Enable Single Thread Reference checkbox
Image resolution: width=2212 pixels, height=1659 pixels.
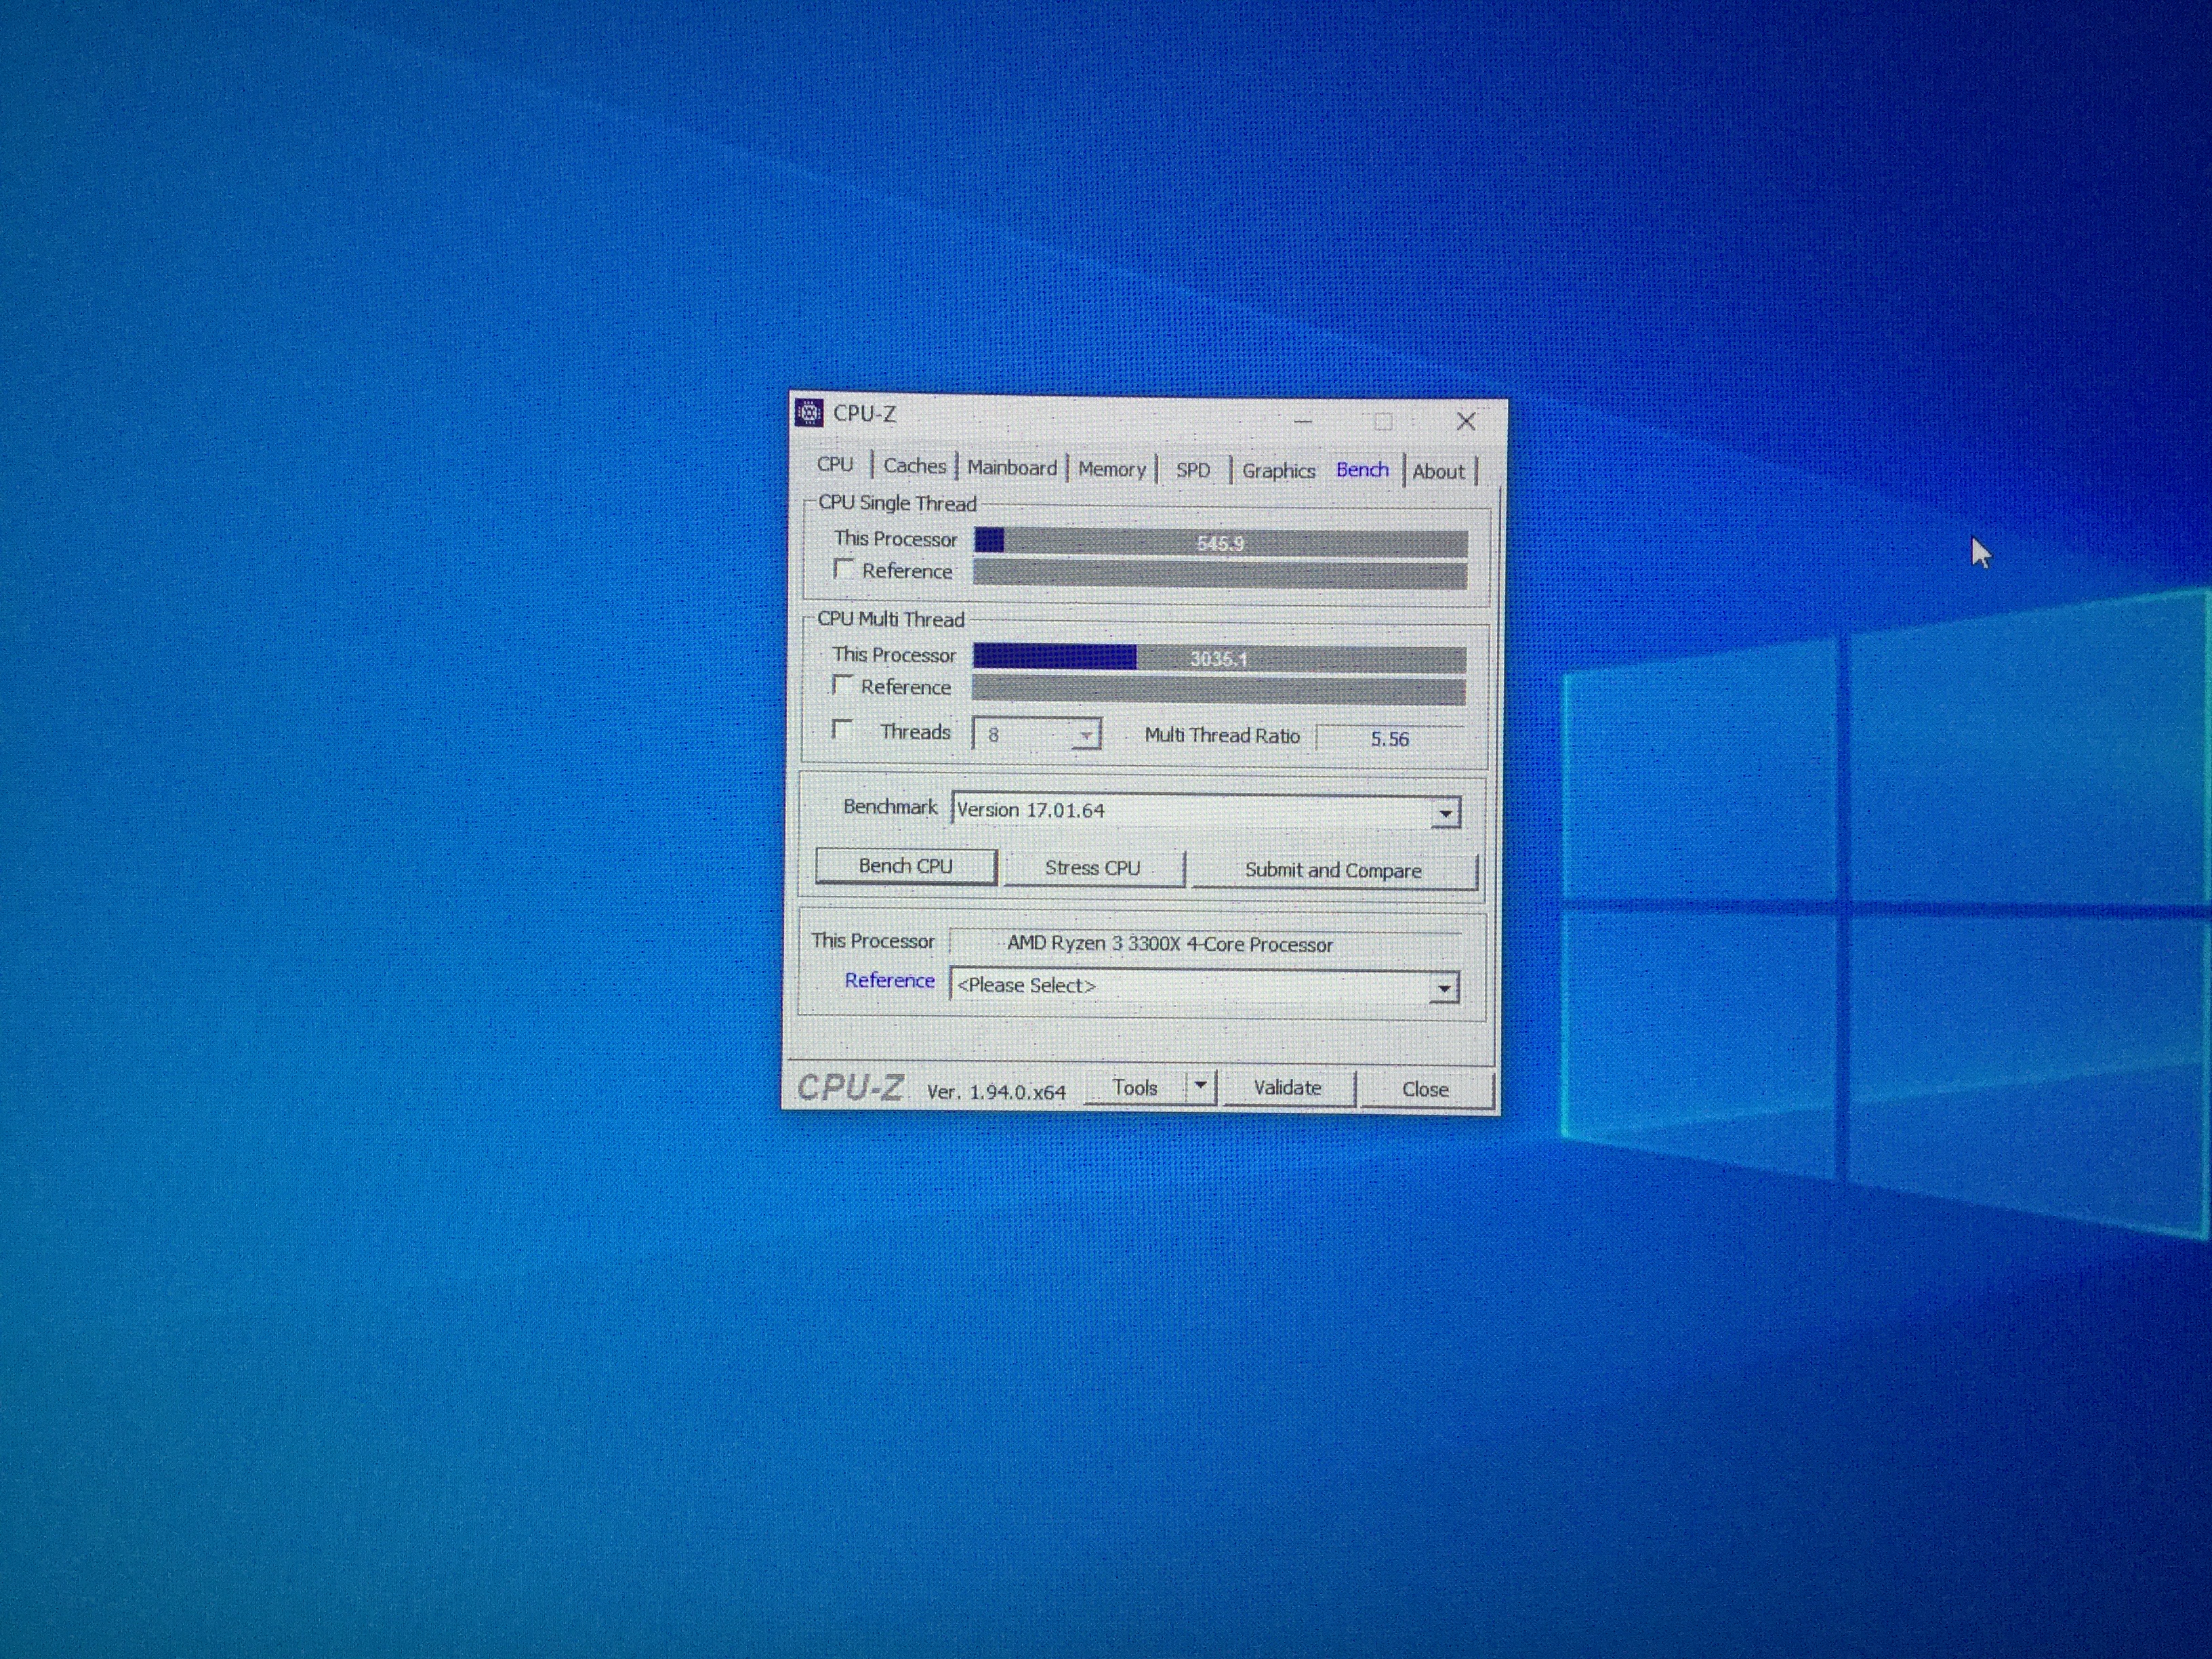click(x=843, y=569)
